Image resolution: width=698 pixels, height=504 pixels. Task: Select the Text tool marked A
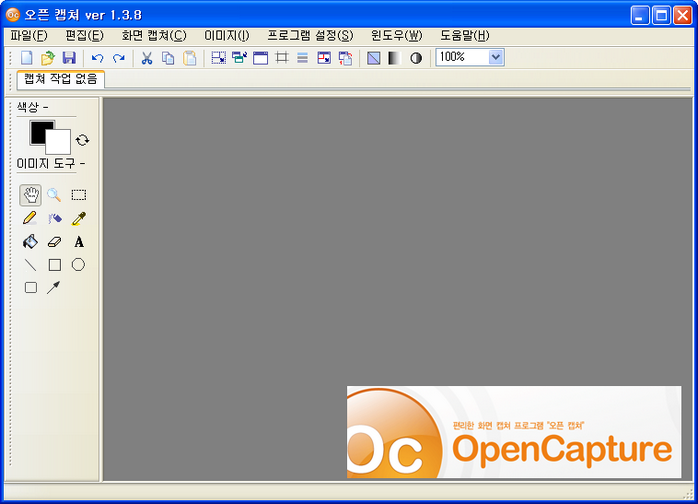[79, 242]
